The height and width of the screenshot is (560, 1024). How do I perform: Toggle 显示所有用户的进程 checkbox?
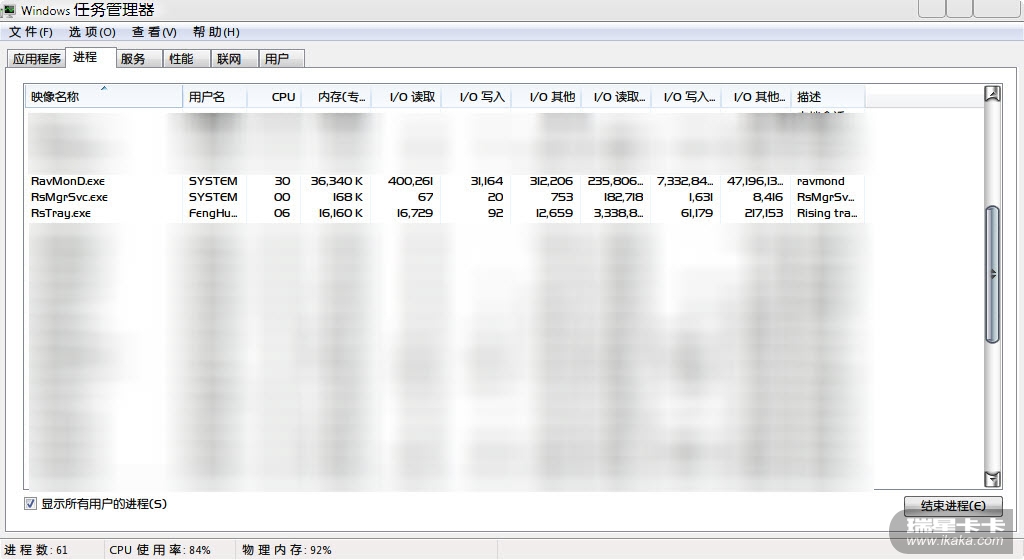tap(30, 504)
